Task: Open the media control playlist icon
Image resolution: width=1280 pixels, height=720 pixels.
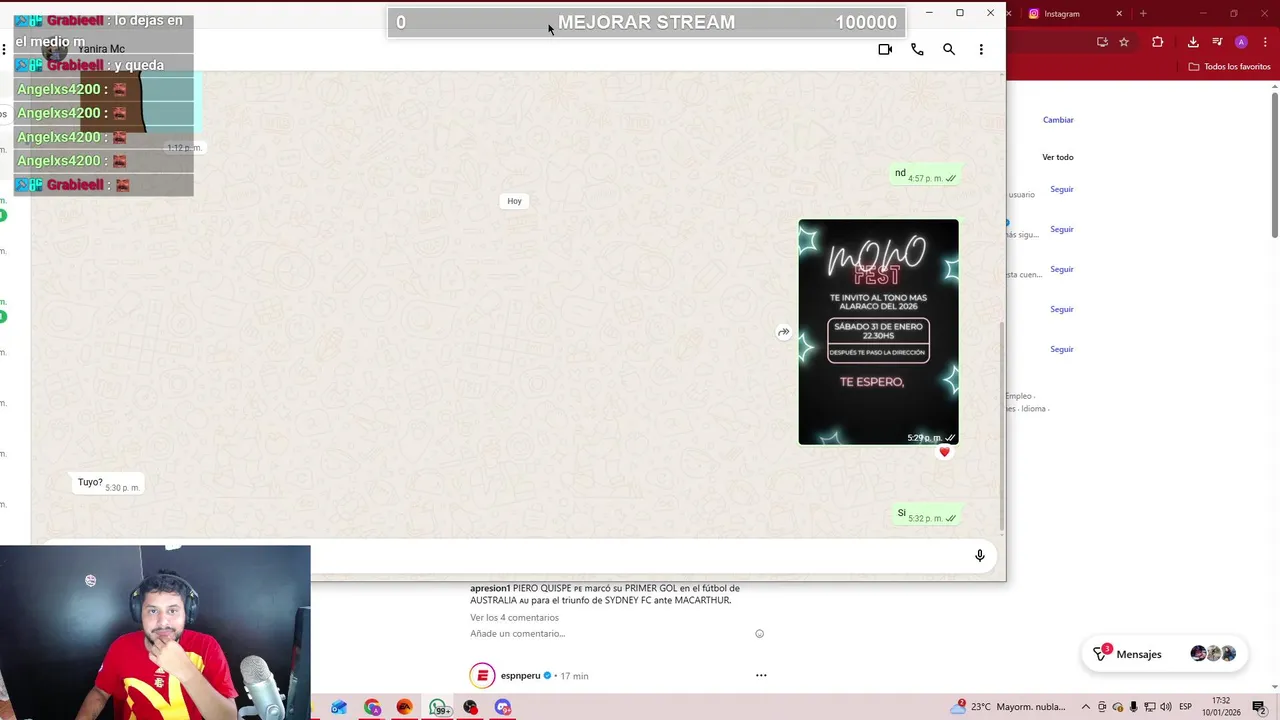Action: 1217,42
